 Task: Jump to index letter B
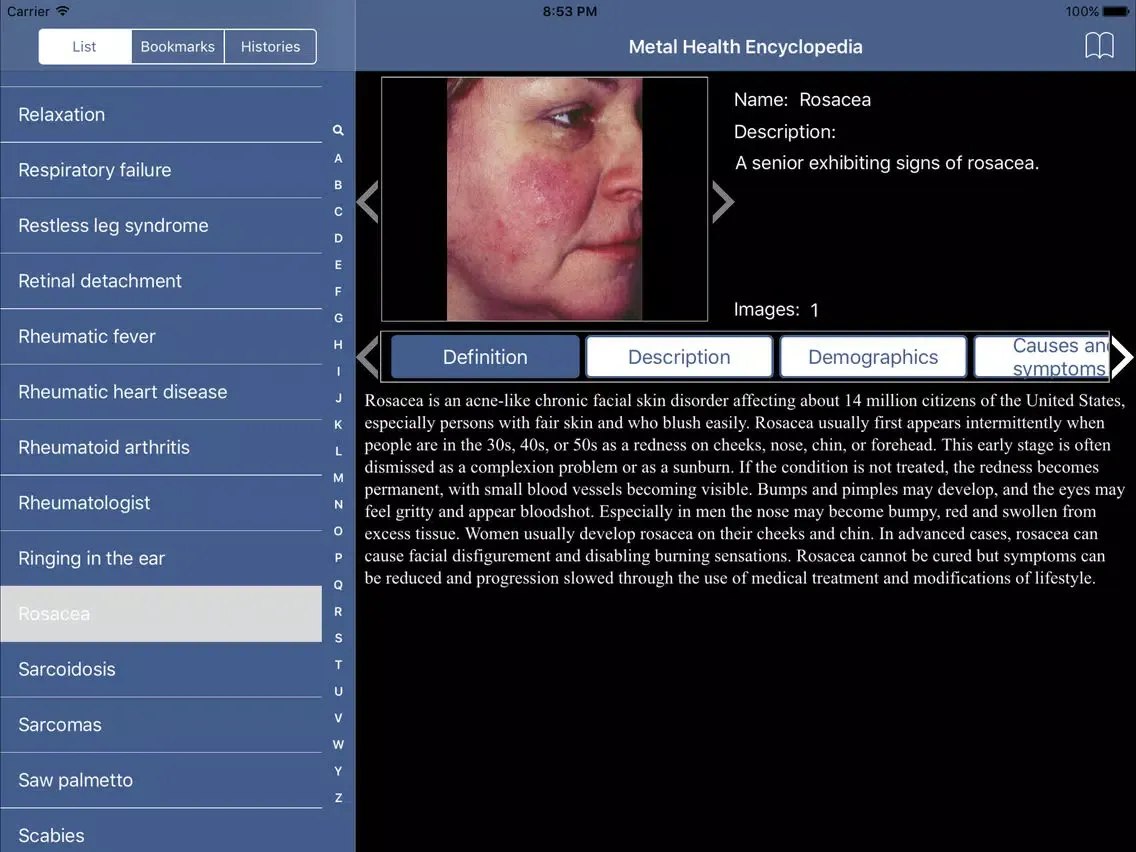[338, 185]
